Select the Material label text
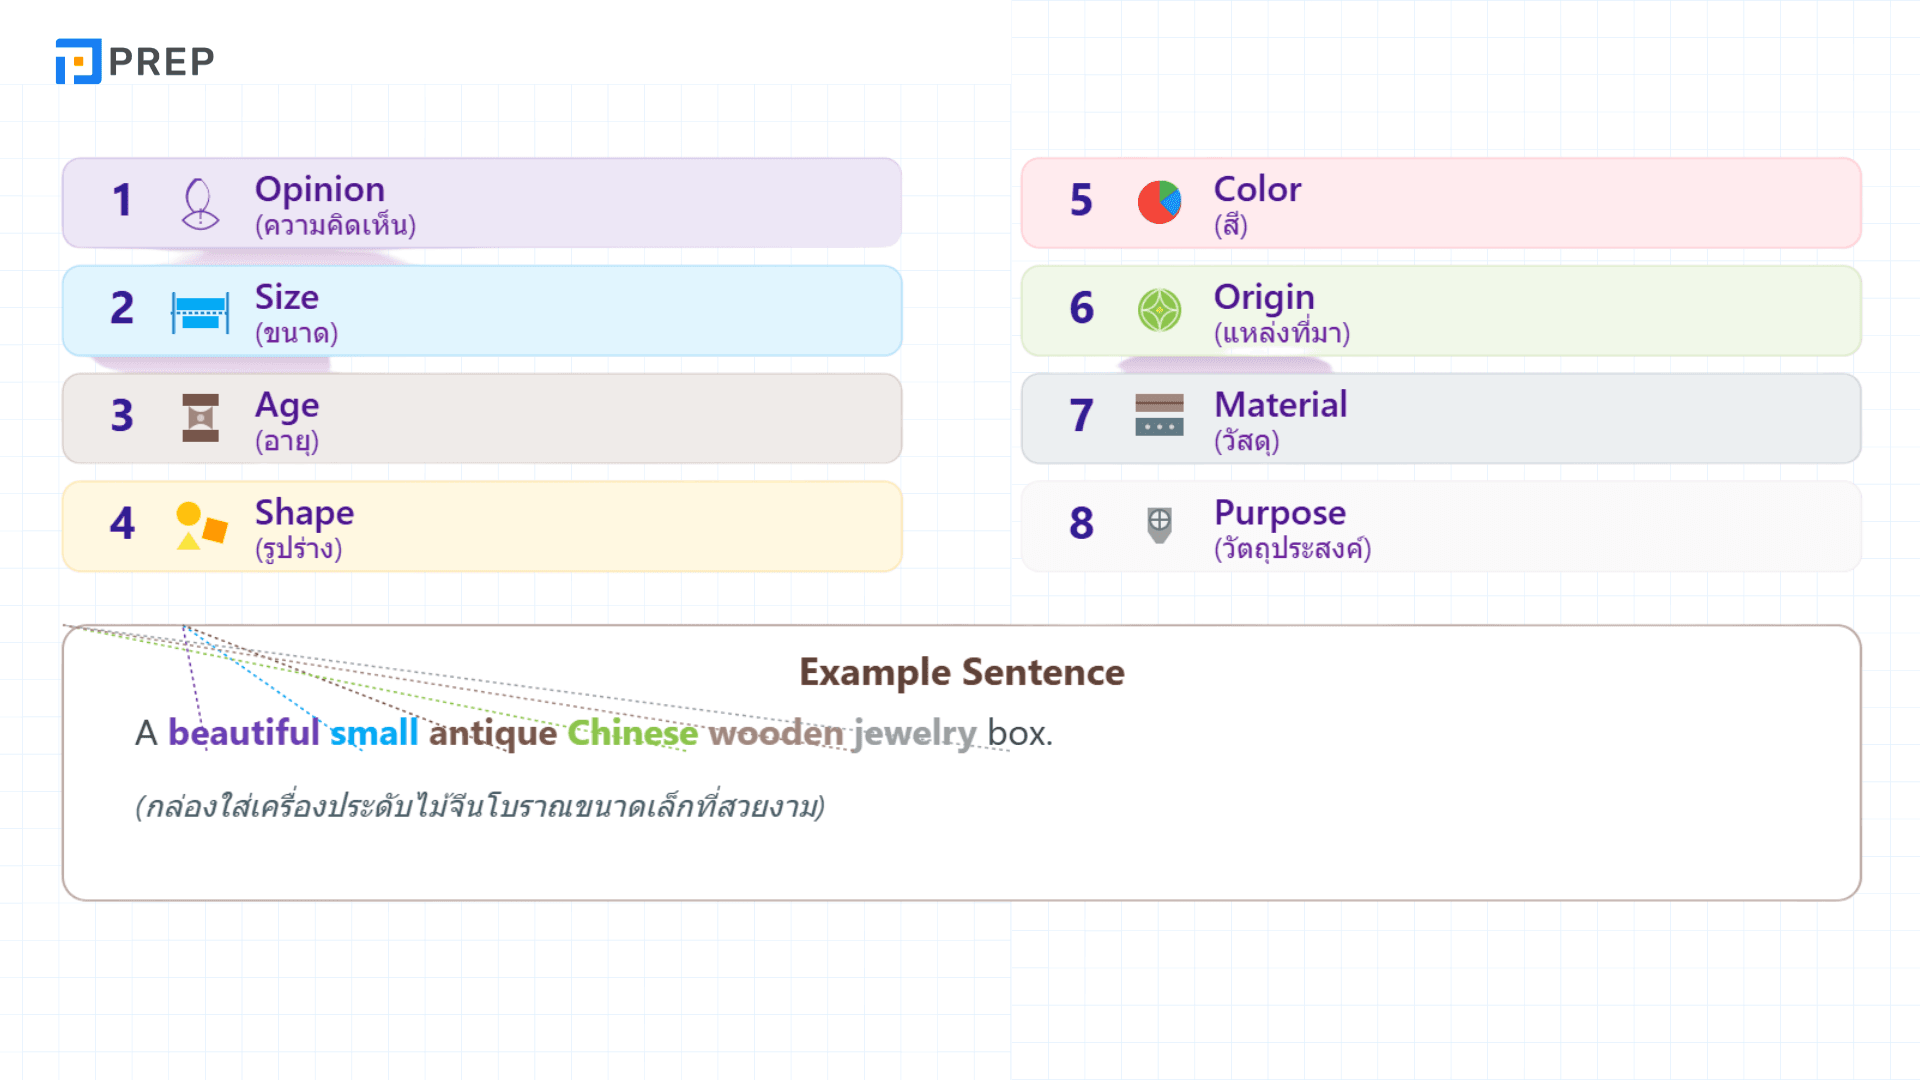Screen dimensions: 1920x1080 pos(1281,405)
